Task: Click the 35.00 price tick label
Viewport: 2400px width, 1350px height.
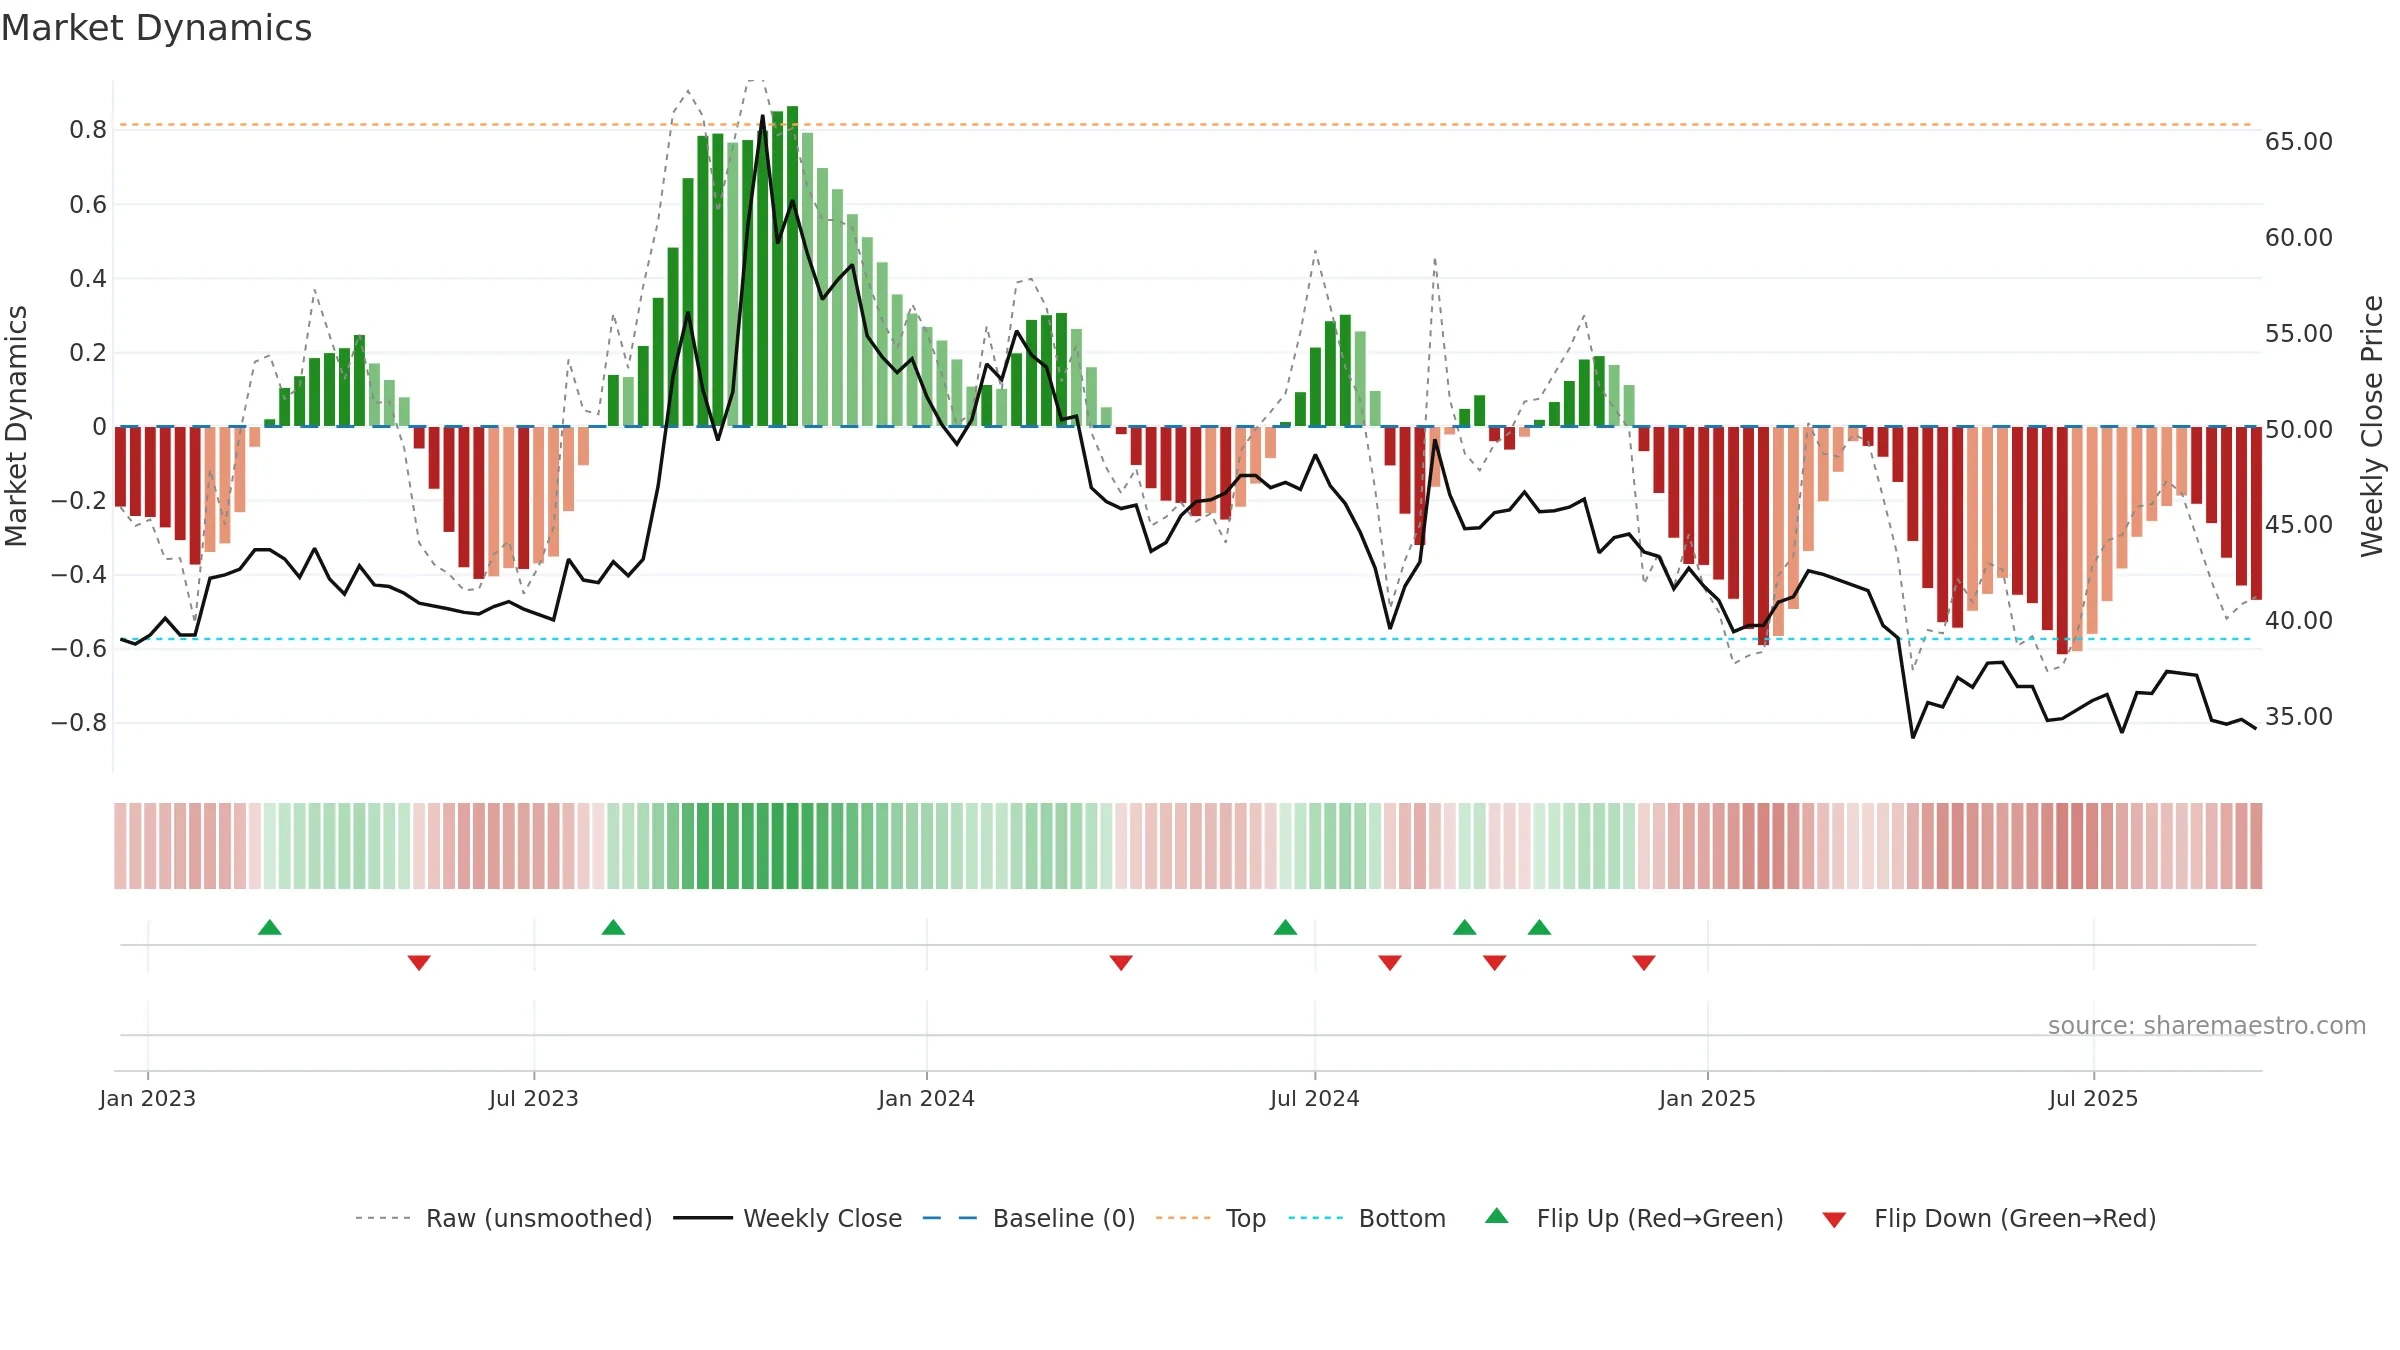Action: (2299, 717)
